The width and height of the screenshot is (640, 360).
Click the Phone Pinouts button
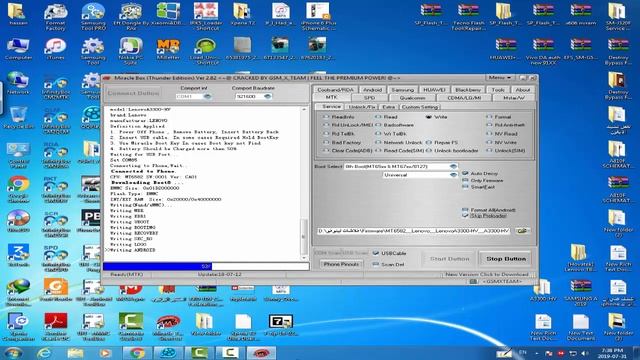(341, 264)
